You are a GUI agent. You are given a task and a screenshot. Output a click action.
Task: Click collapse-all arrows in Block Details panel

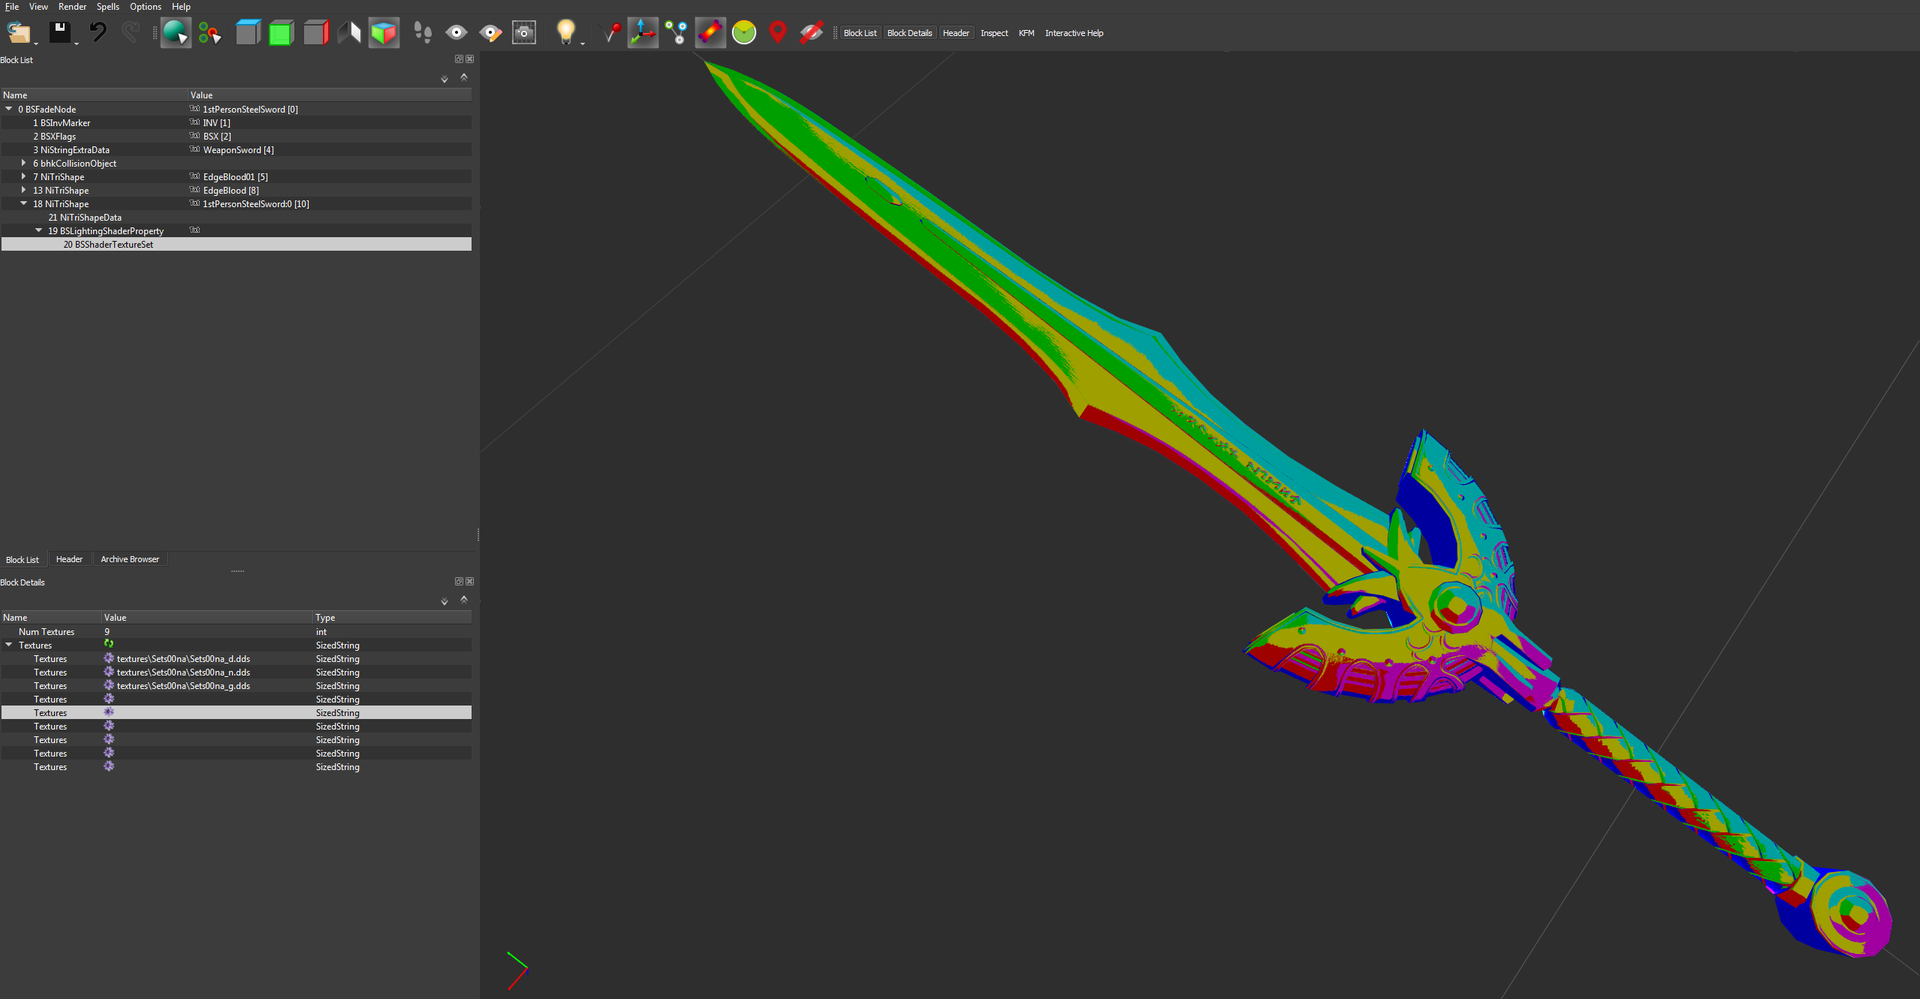pos(464,599)
